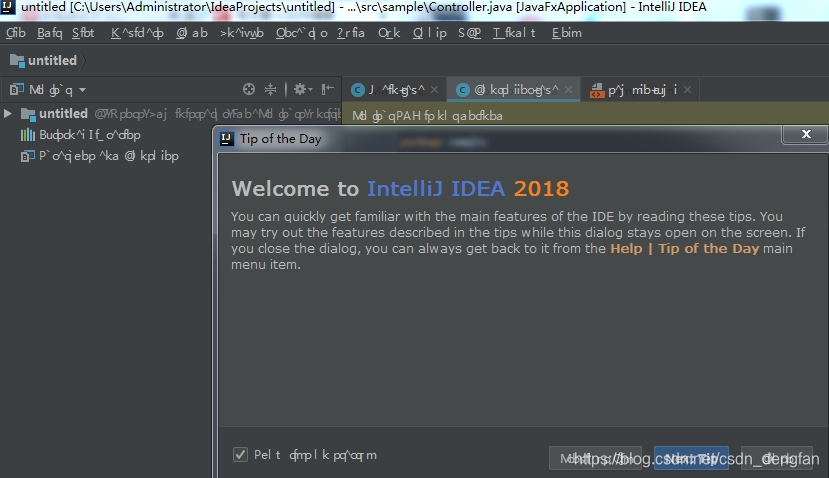Open the Analyze menu in menu bar
This screenshot has height=478, width=829.
tap(242, 33)
